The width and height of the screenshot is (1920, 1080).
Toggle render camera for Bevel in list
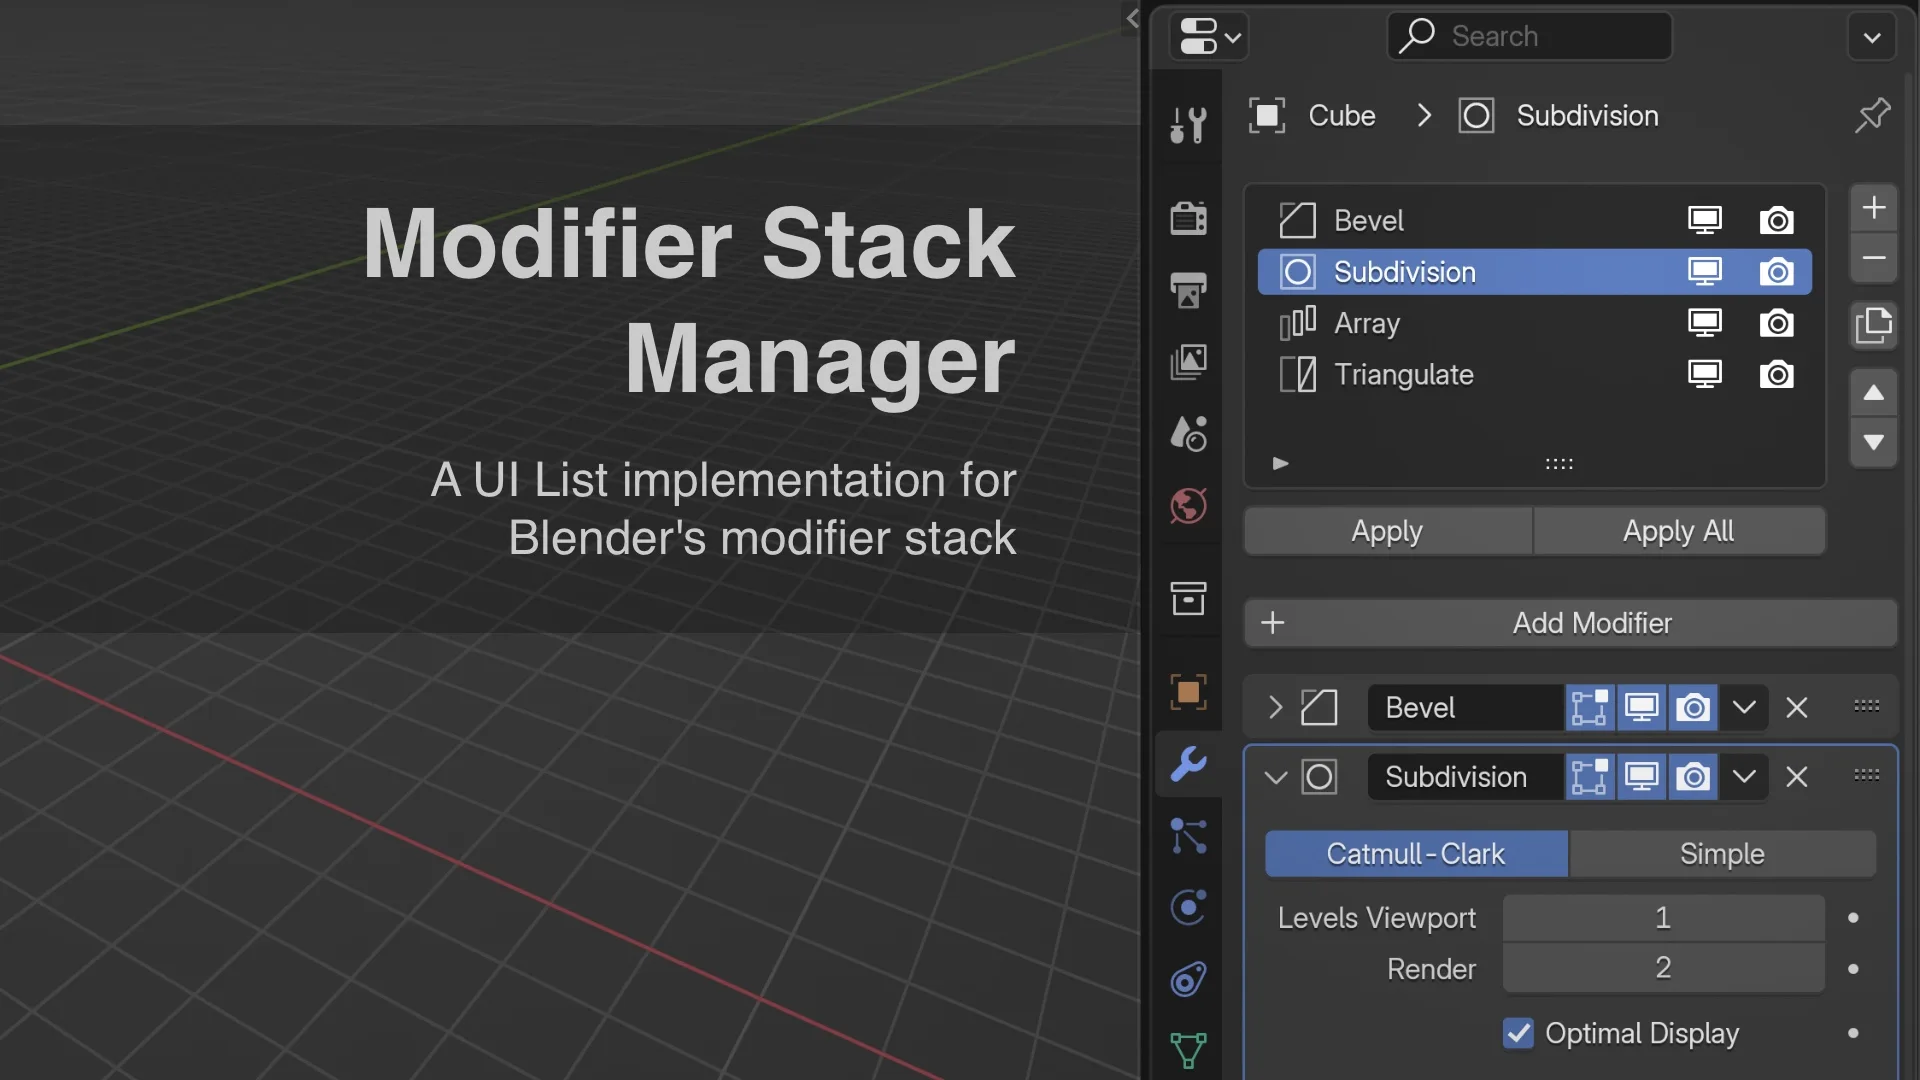(x=1776, y=220)
